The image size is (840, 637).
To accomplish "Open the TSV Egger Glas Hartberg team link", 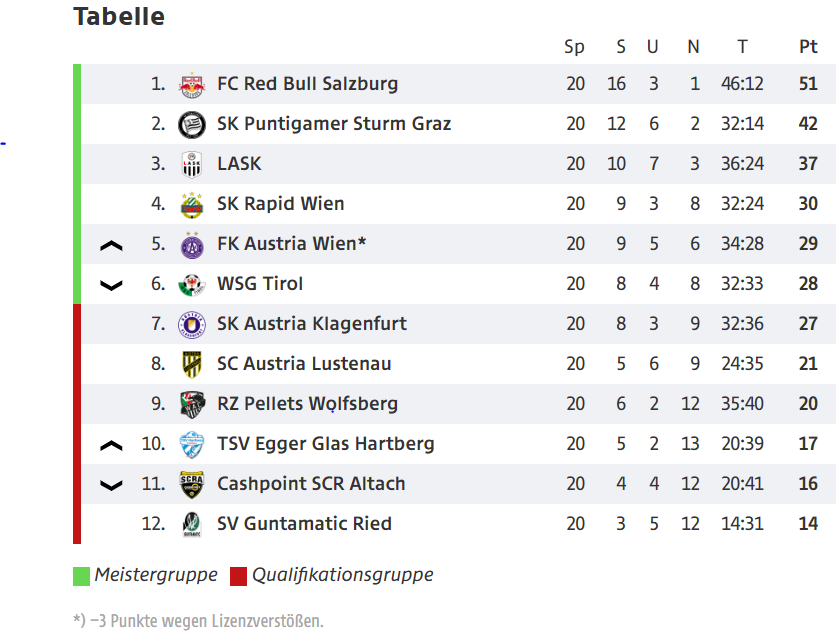I will [325, 444].
